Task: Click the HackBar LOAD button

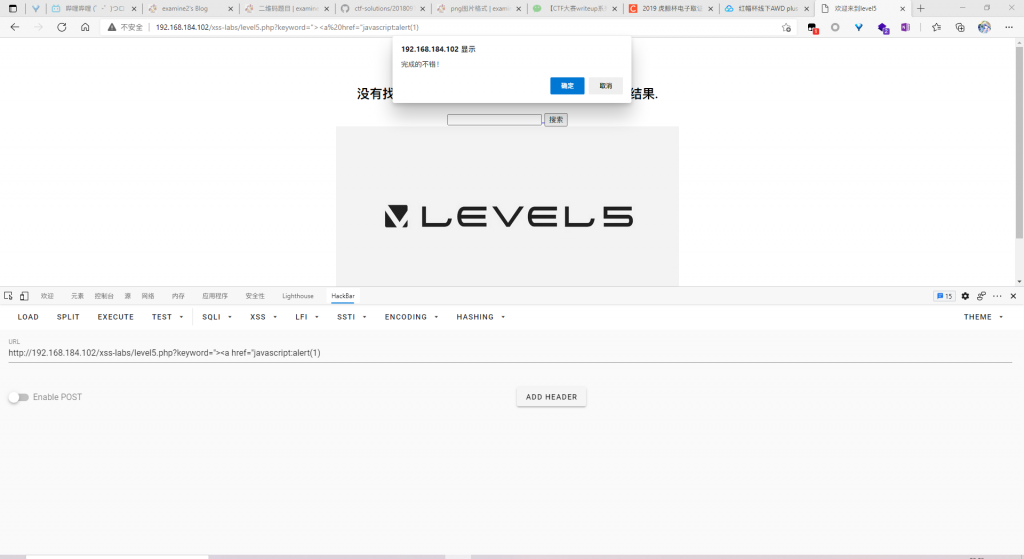Action: pos(28,317)
